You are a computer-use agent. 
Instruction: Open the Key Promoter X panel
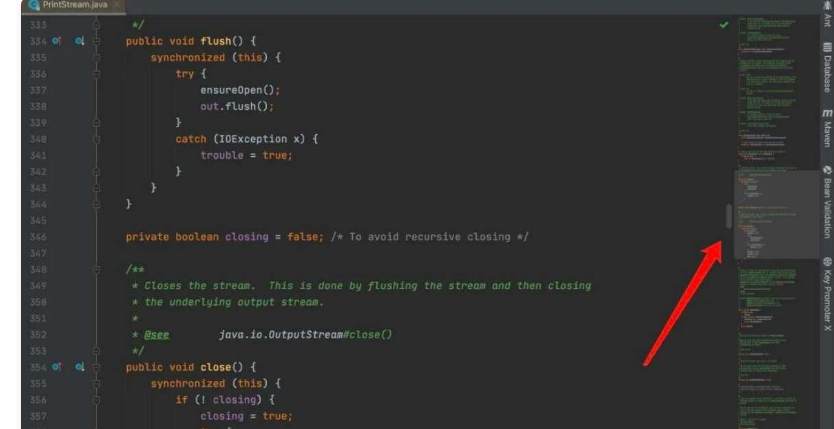point(826,294)
